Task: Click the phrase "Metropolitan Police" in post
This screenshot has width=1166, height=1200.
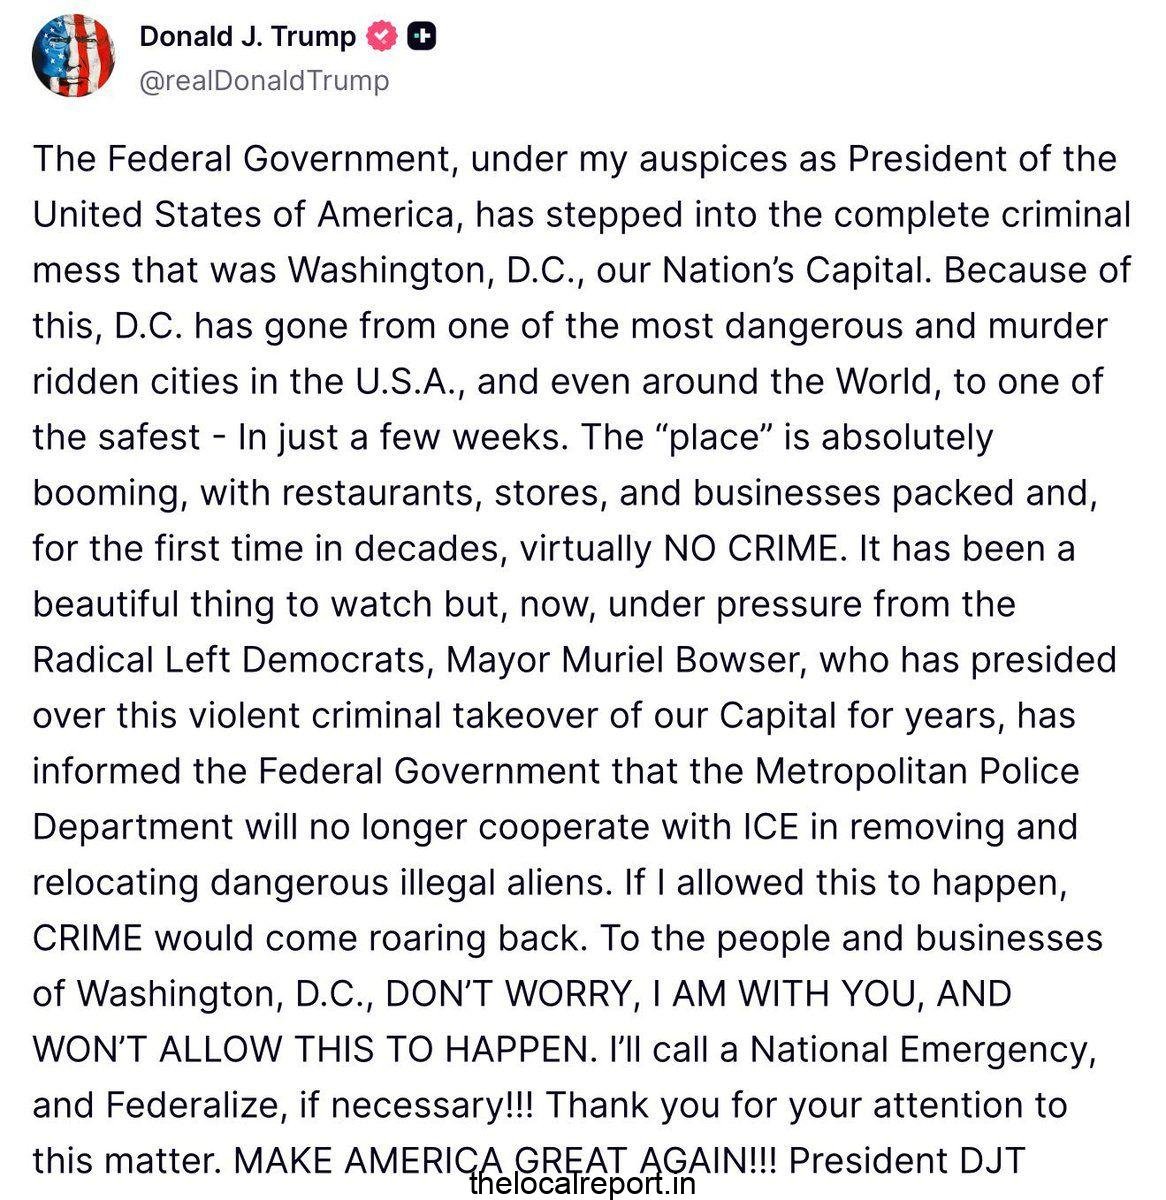Action: 917,771
